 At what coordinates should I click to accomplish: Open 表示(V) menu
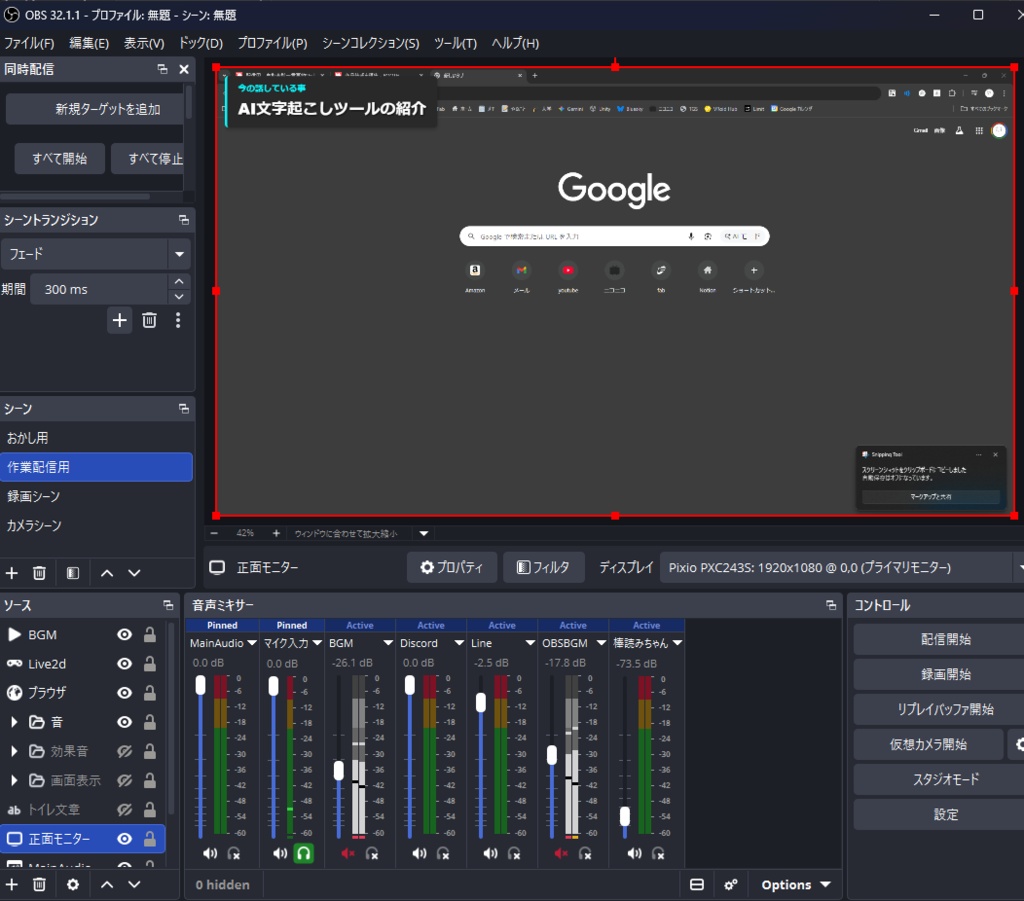tap(144, 43)
